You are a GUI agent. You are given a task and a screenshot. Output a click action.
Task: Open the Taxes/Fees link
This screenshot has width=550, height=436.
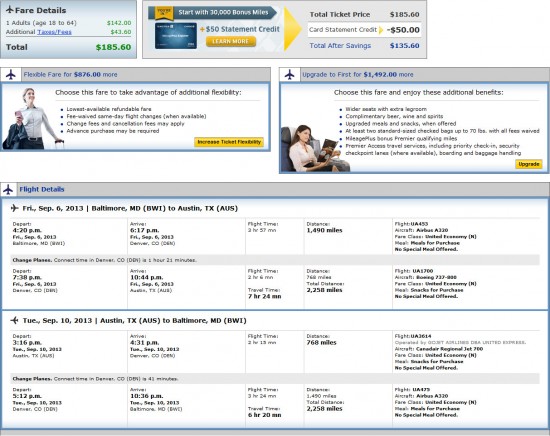pyautogui.click(x=54, y=32)
